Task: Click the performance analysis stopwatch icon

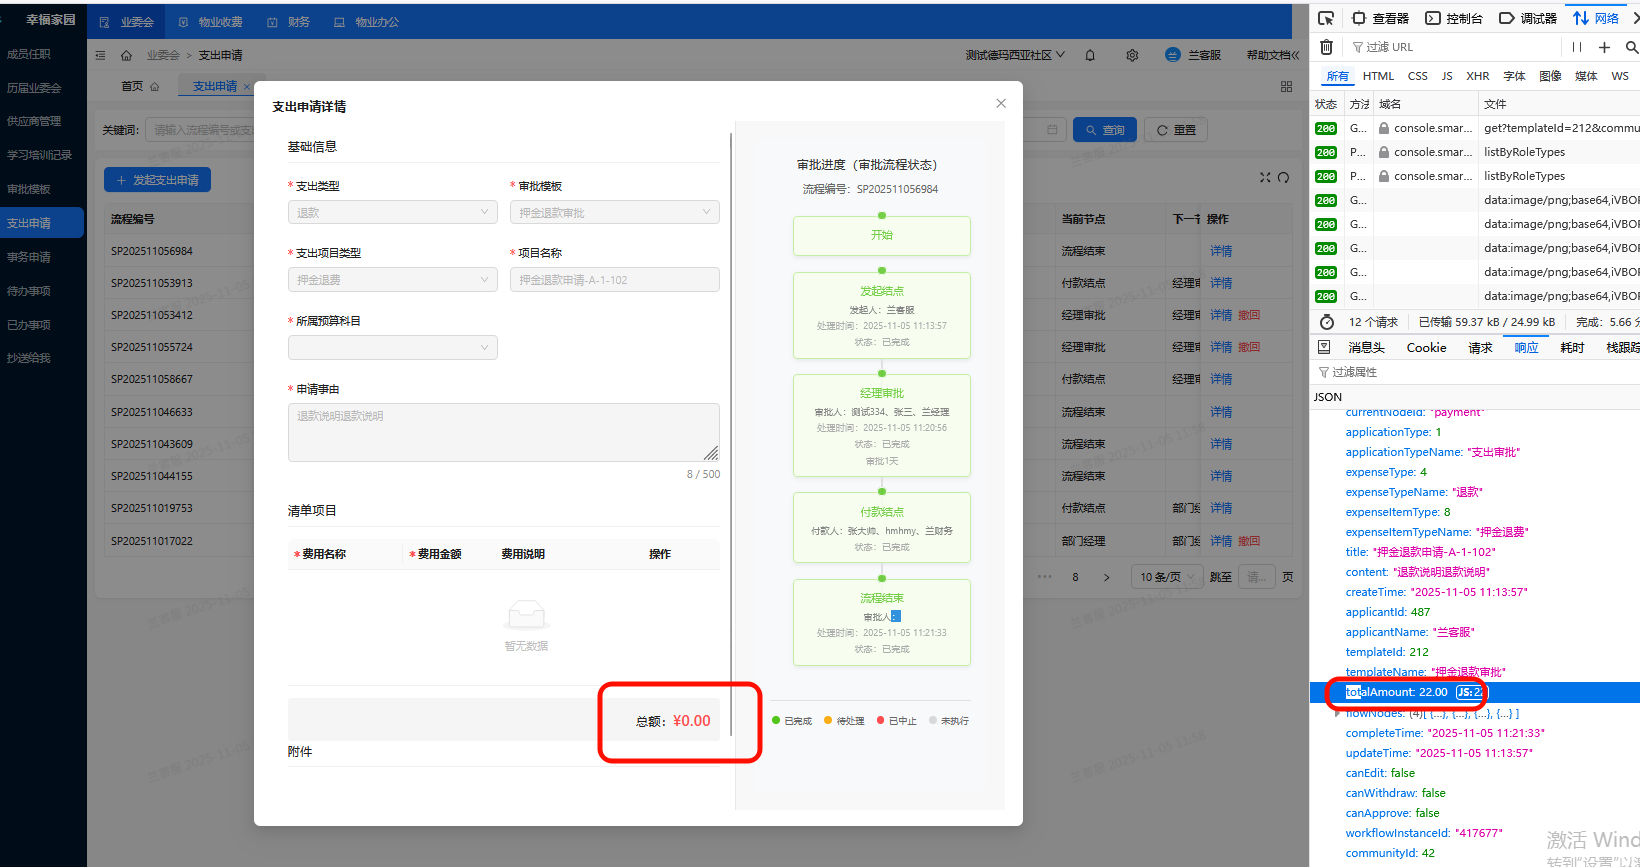Action: point(1326,322)
